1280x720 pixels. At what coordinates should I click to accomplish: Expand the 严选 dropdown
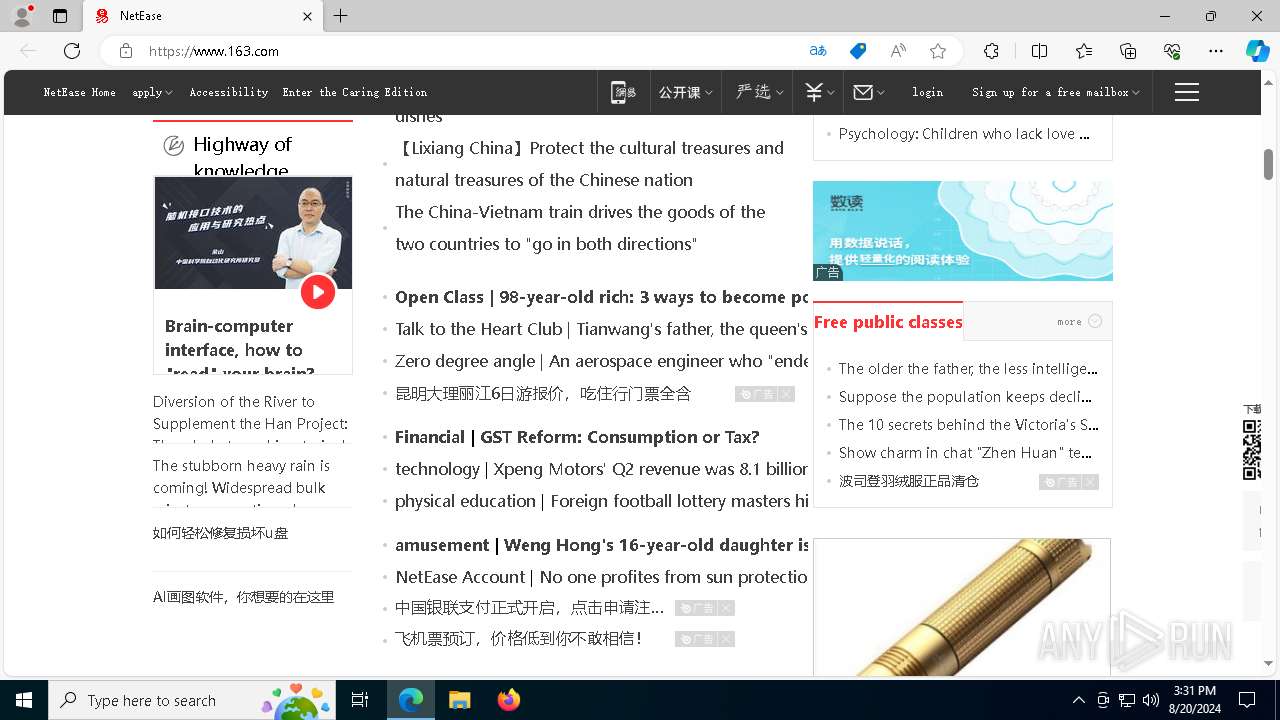(x=760, y=92)
